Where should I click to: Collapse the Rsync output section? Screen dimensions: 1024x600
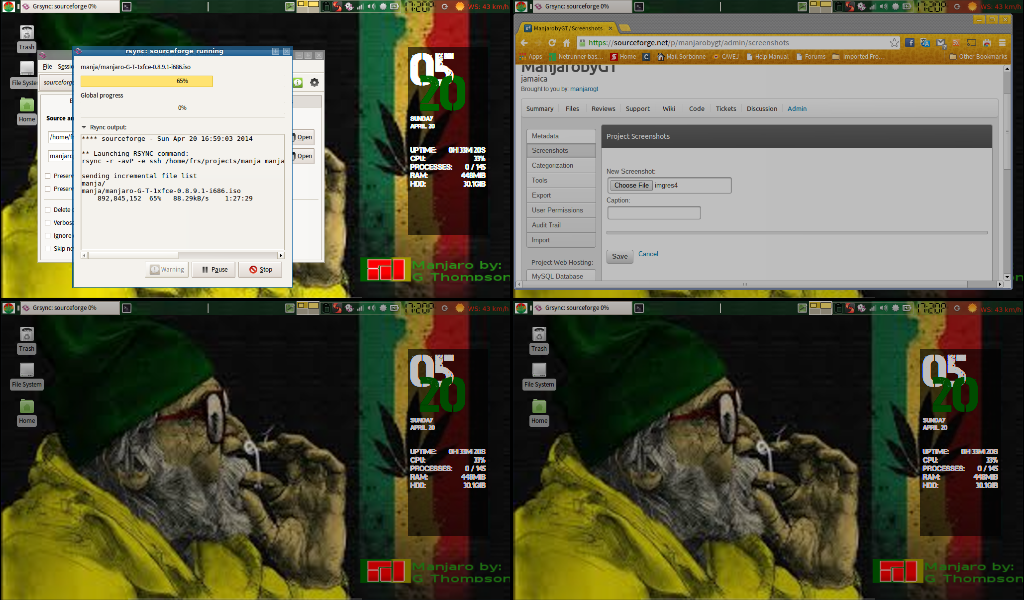click(84, 127)
